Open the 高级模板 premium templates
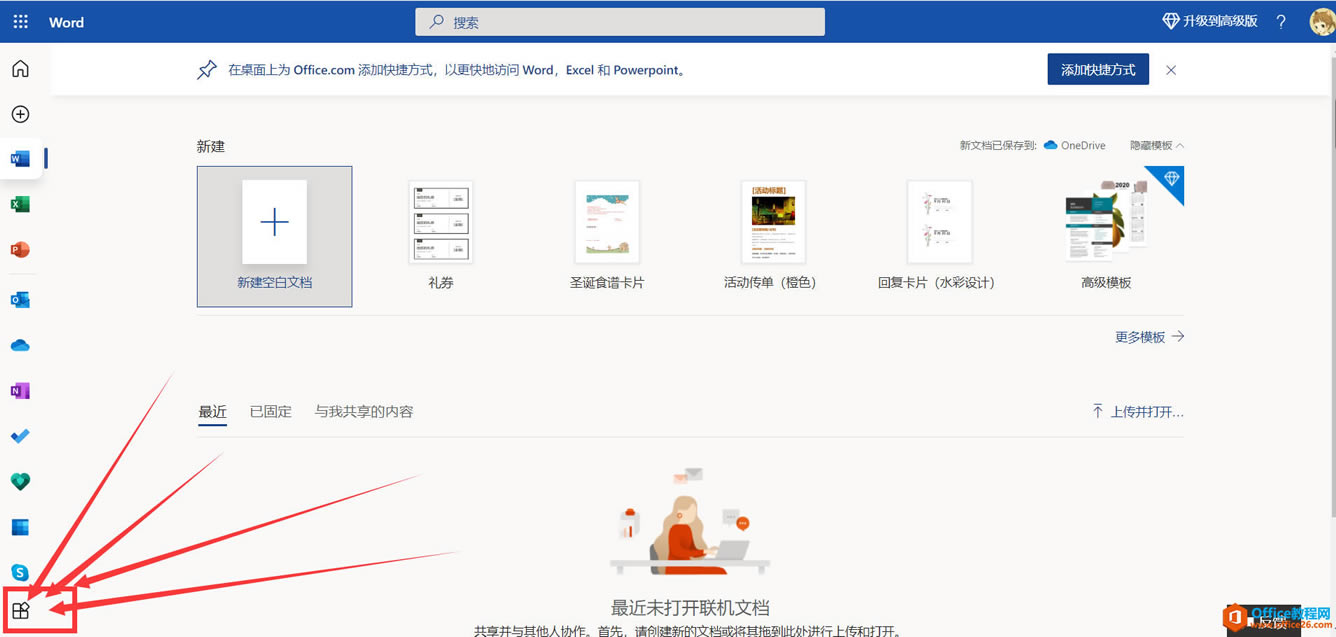Image resolution: width=1336 pixels, height=637 pixels. pos(1106,236)
